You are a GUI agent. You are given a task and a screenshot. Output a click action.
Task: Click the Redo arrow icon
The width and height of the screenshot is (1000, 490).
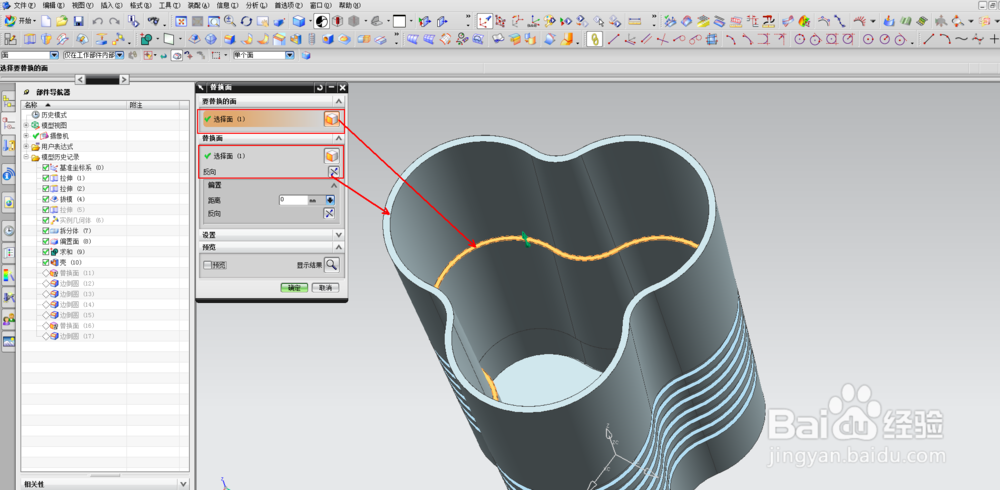[x=114, y=21]
